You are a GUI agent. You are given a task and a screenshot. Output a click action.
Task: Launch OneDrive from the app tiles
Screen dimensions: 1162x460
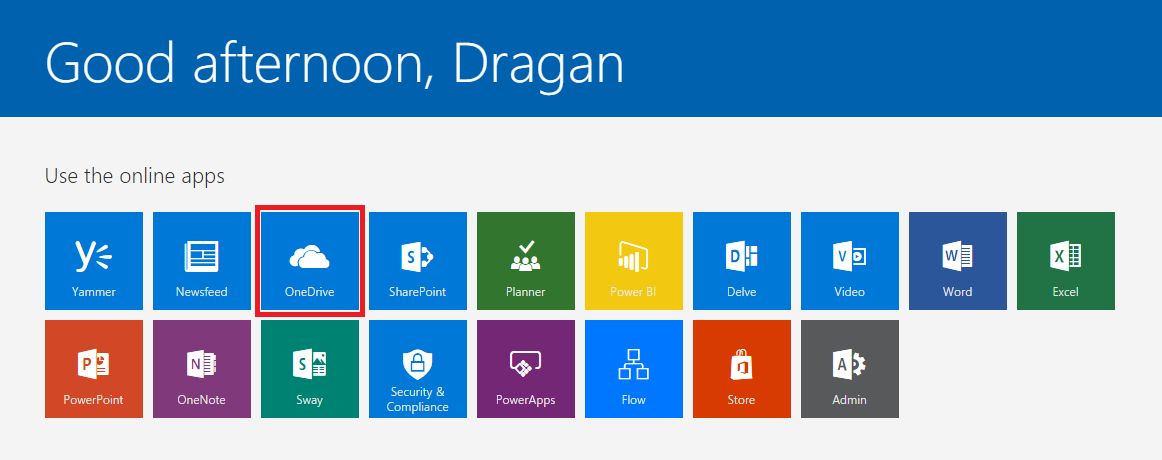pyautogui.click(x=310, y=261)
